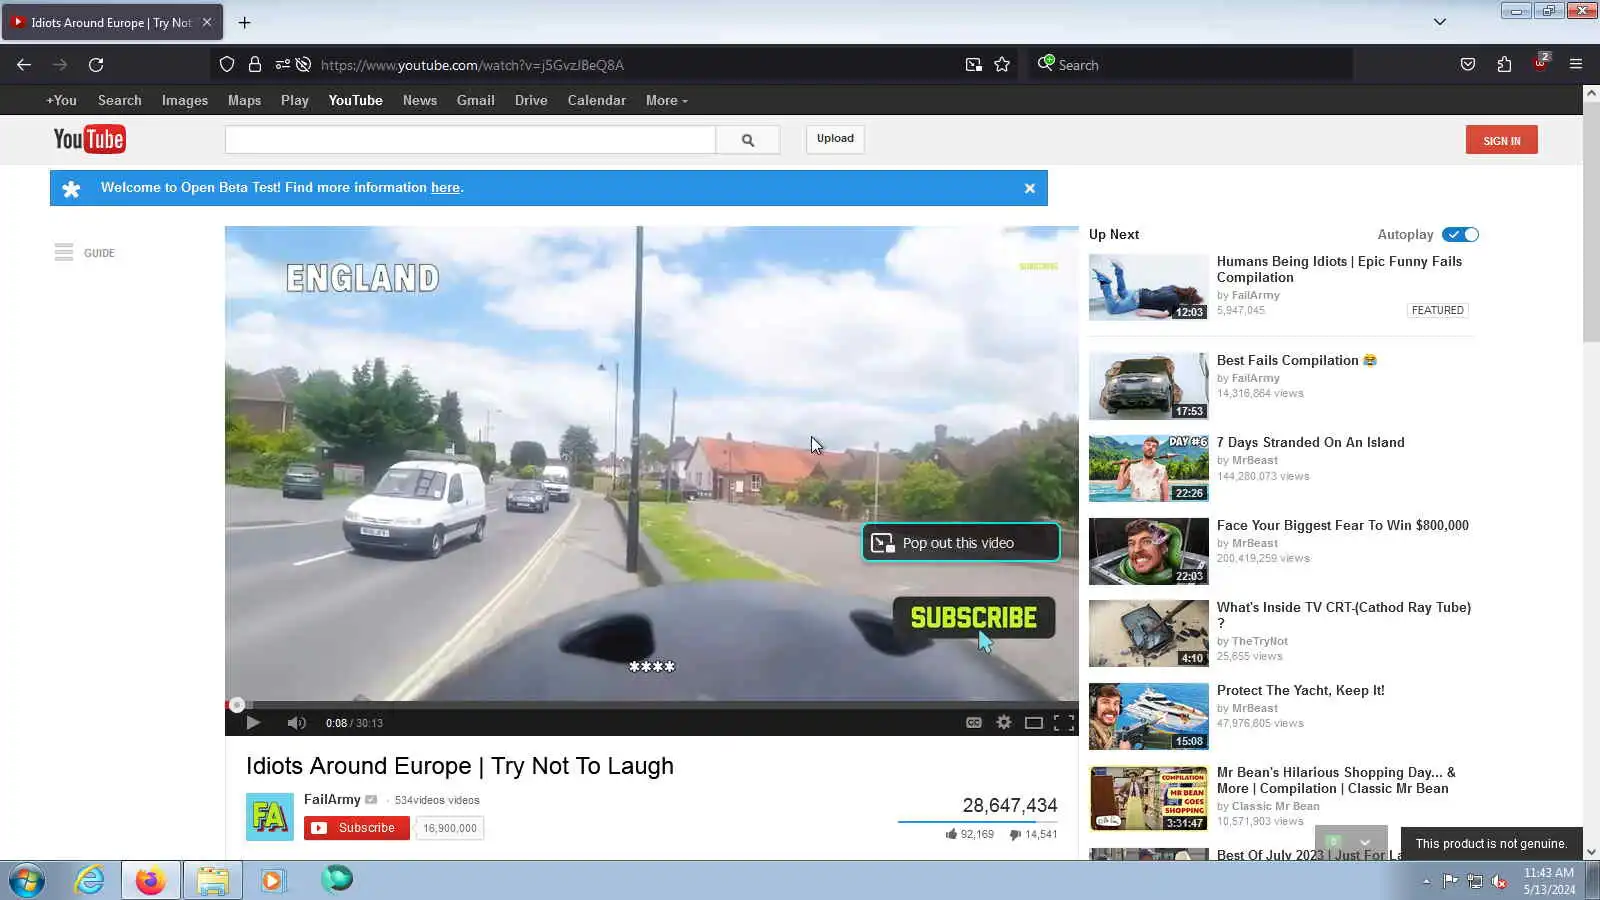Go back in Firefox
The height and width of the screenshot is (900, 1600).
click(x=24, y=65)
